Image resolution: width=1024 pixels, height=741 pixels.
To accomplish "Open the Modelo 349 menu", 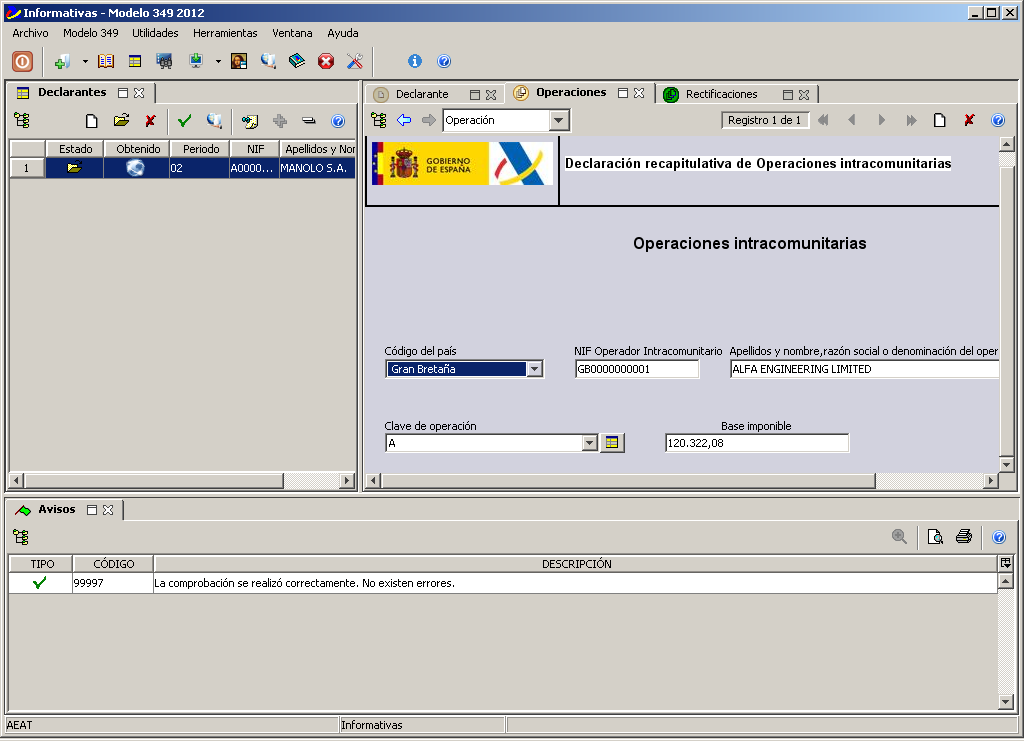I will (91, 33).
